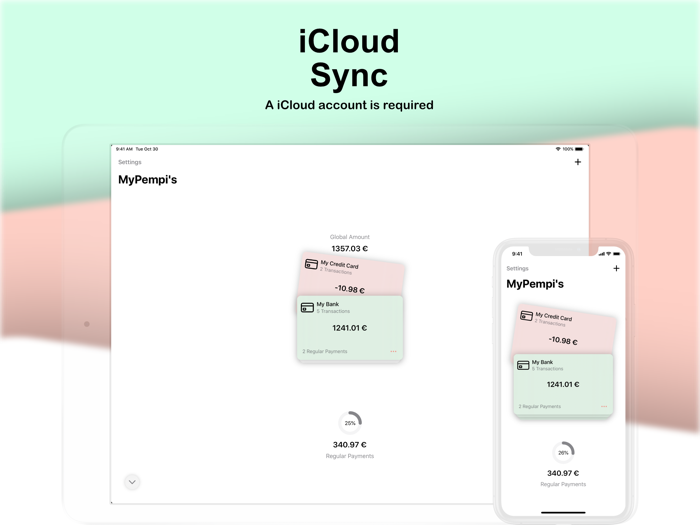Click the iPad status bar date Tue Oct 30
The width and height of the screenshot is (700, 525).
(x=146, y=149)
